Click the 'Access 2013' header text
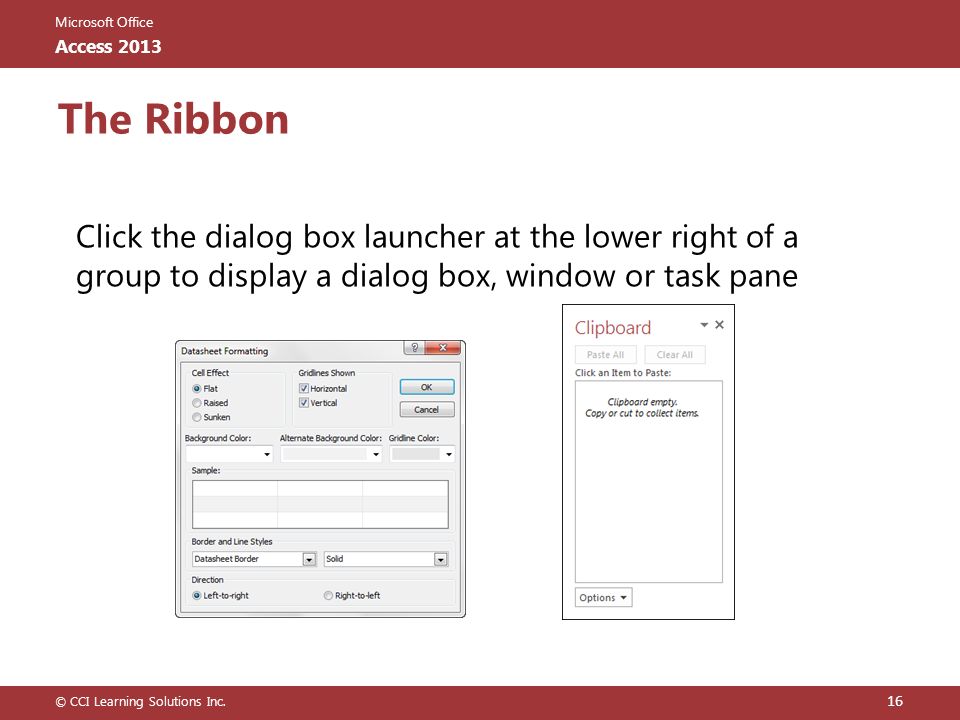The image size is (960, 720). tap(108, 47)
